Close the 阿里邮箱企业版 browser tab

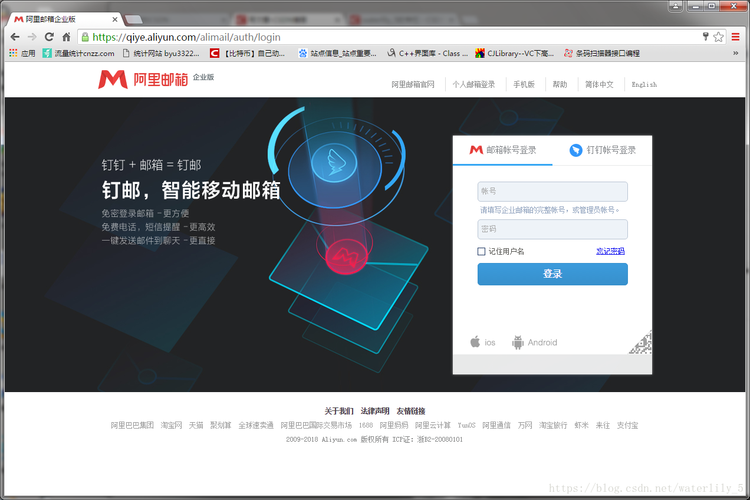coord(115,20)
